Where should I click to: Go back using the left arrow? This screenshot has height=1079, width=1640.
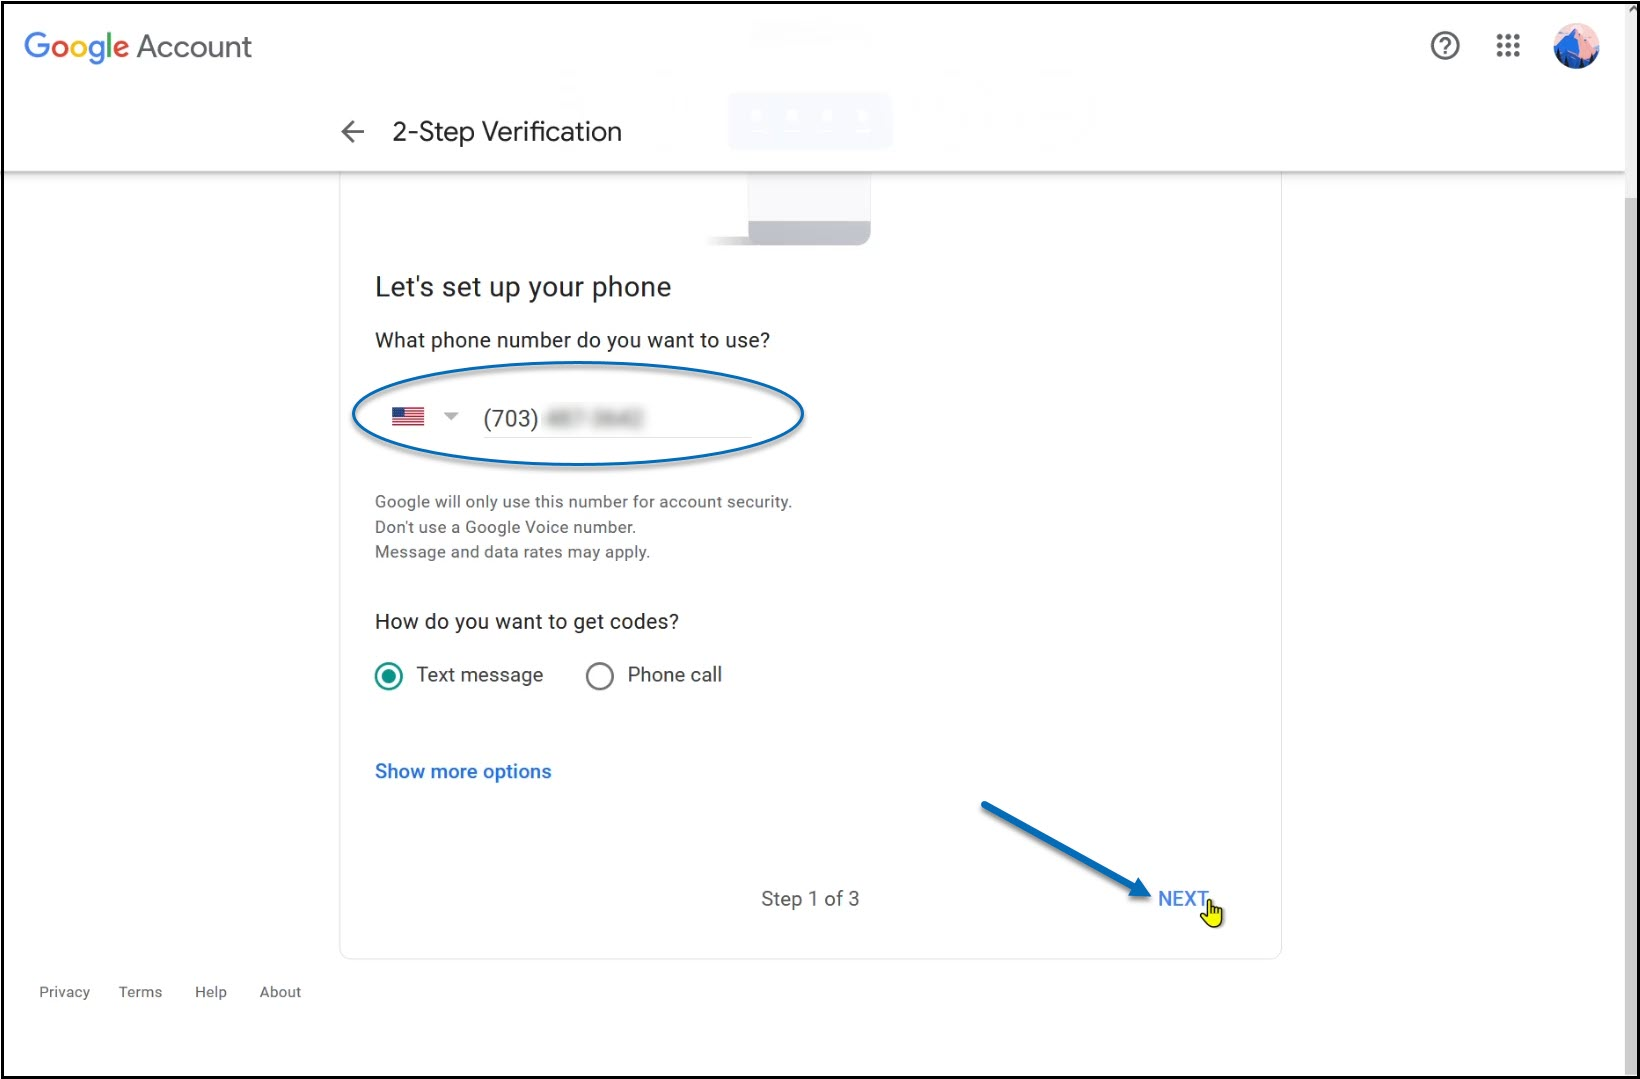[x=352, y=132]
